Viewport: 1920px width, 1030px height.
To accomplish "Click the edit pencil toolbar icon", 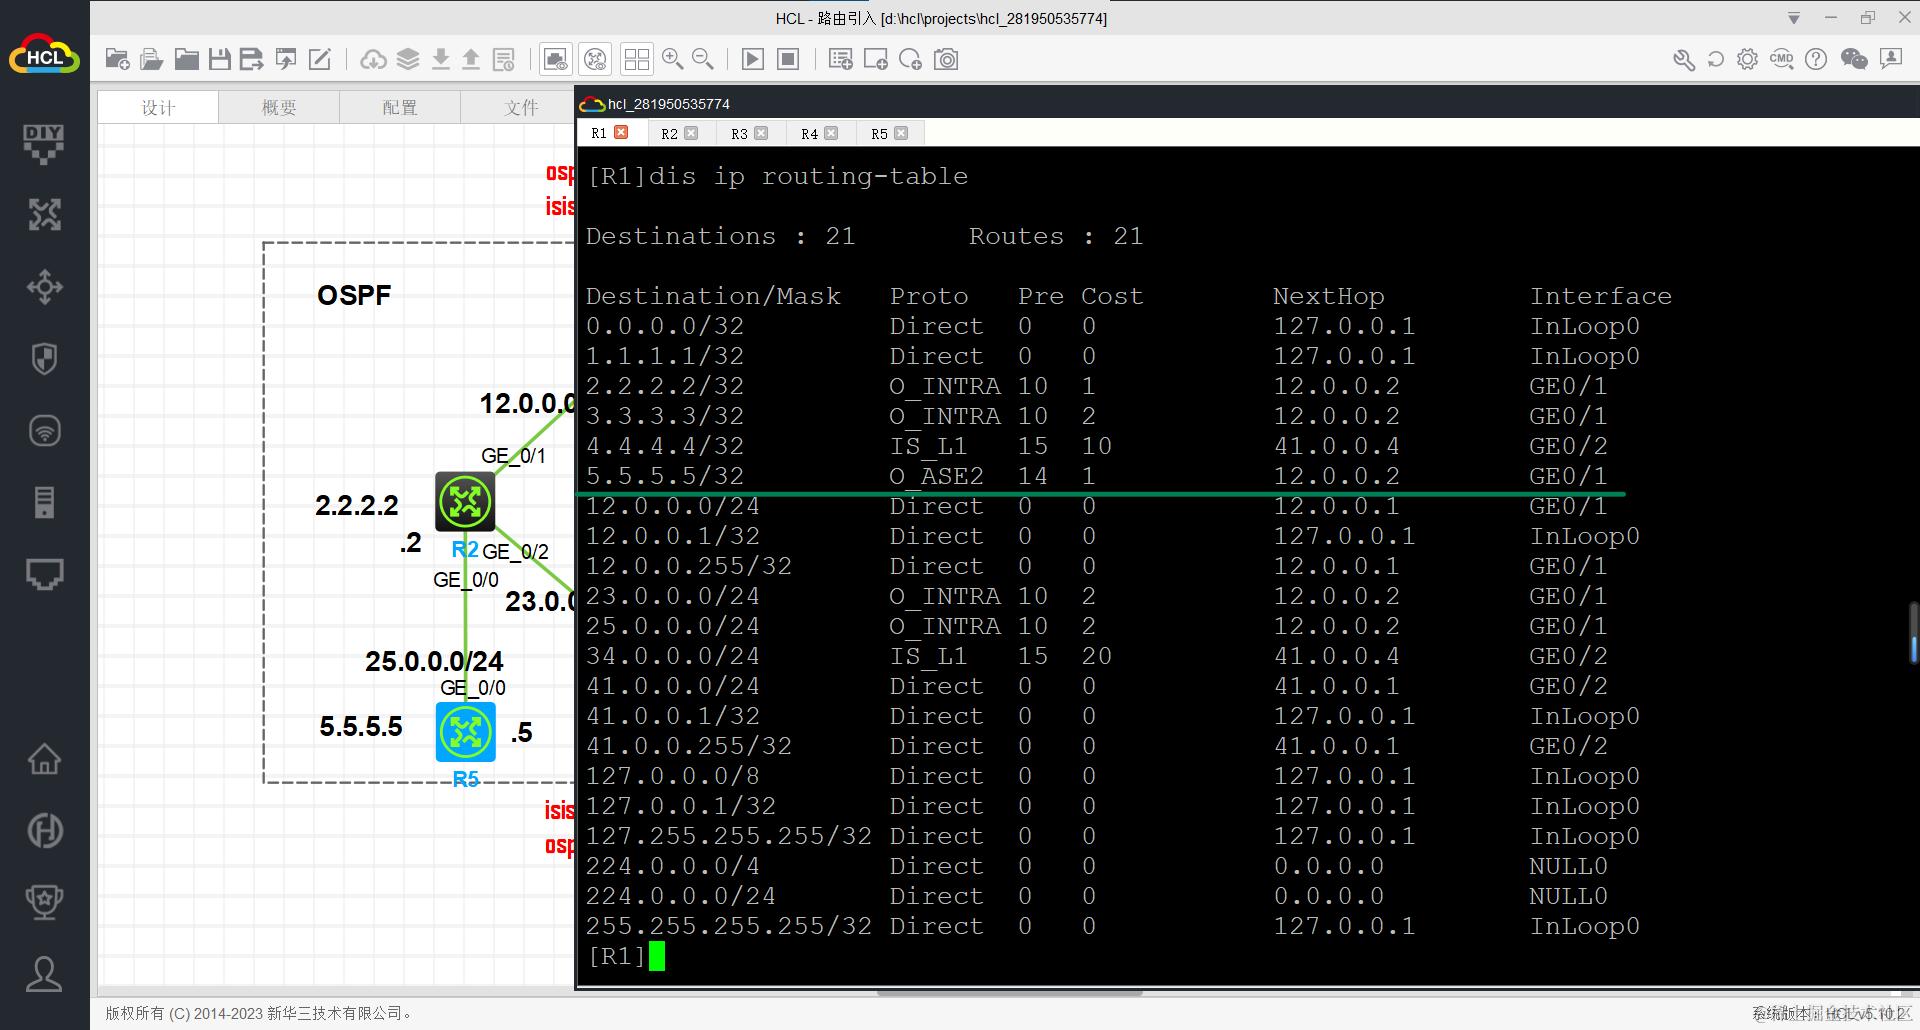I will (x=320, y=59).
